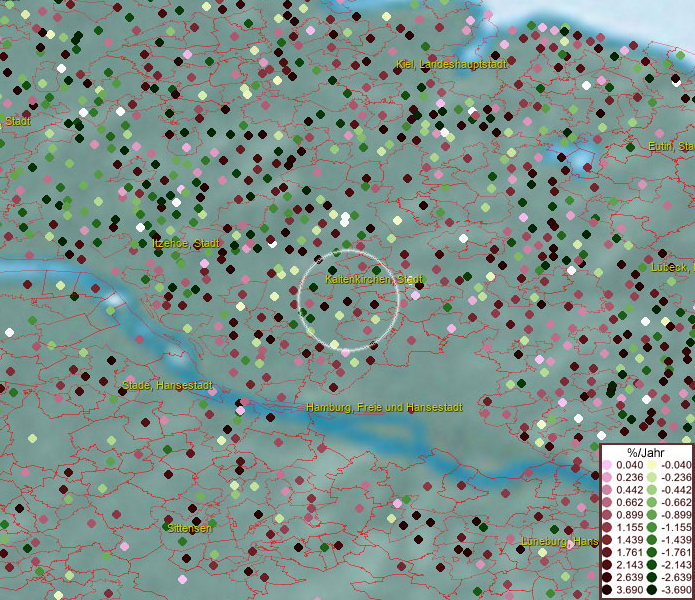The width and height of the screenshot is (695, 600).
Task: Click the legend value 2.639
Action: [x=630, y=577]
